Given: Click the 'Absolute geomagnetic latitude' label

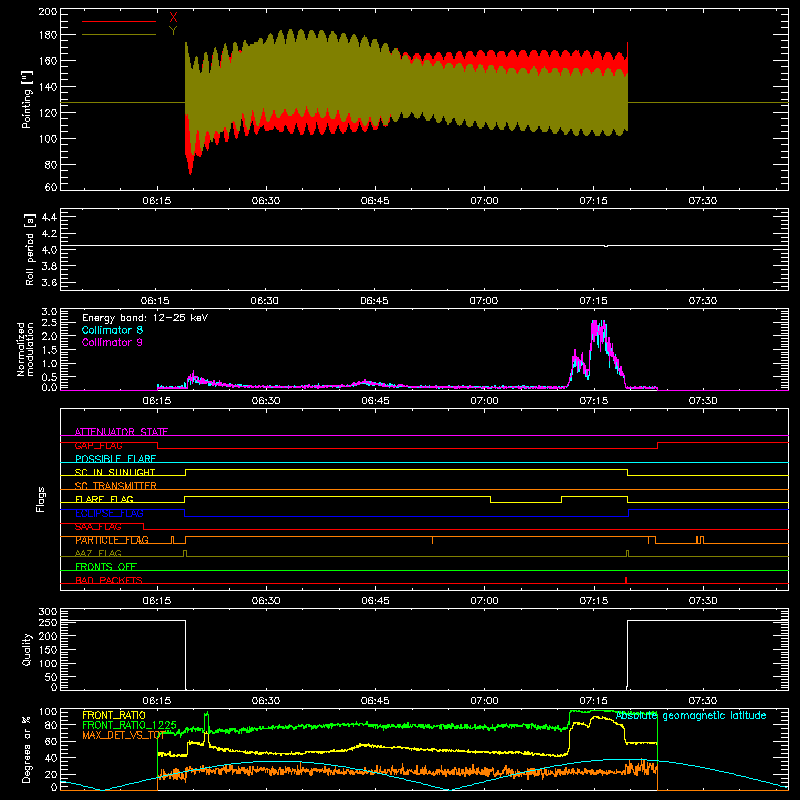Looking at the screenshot, I should coord(691,715).
